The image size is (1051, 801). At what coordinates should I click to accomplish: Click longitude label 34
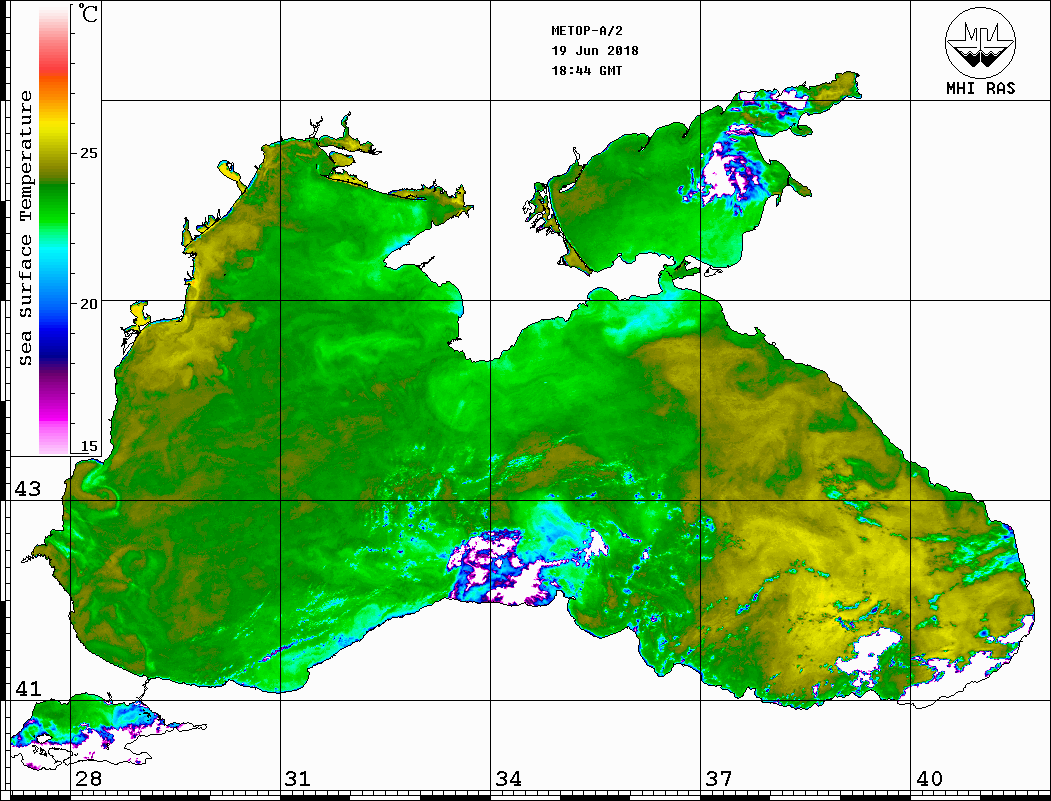pyautogui.click(x=508, y=779)
